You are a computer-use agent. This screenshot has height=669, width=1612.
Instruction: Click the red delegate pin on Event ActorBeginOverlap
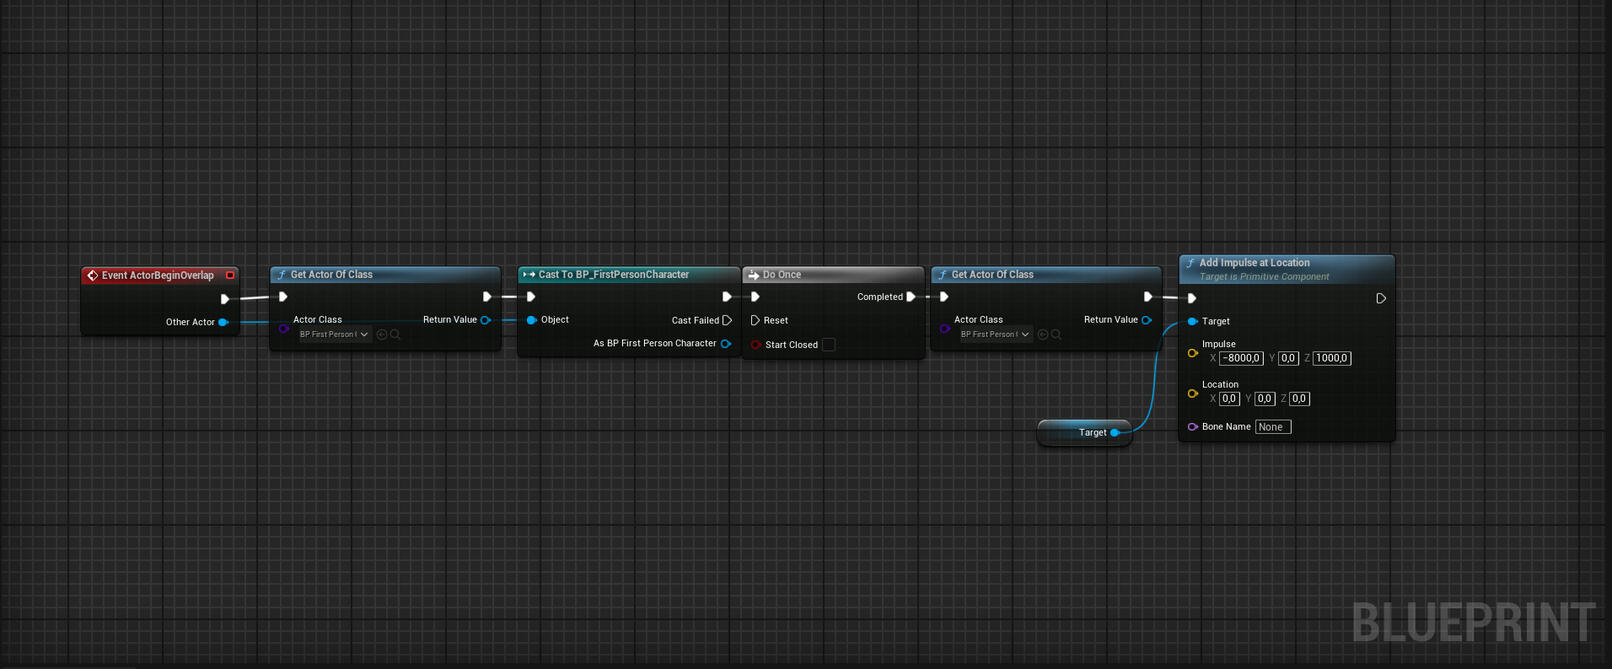tap(230, 275)
